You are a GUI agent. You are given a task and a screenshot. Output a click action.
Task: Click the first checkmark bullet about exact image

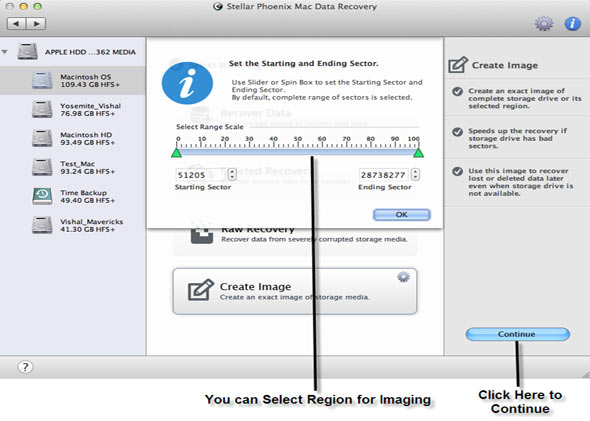(458, 91)
